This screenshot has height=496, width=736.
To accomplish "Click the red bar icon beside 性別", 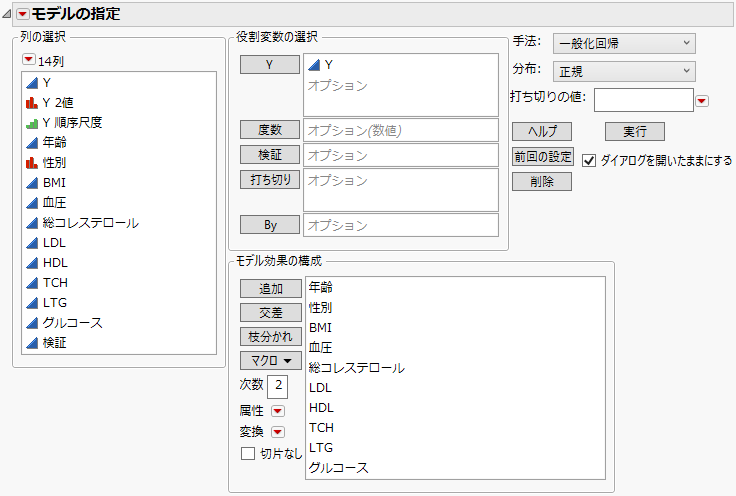I will 31,162.
